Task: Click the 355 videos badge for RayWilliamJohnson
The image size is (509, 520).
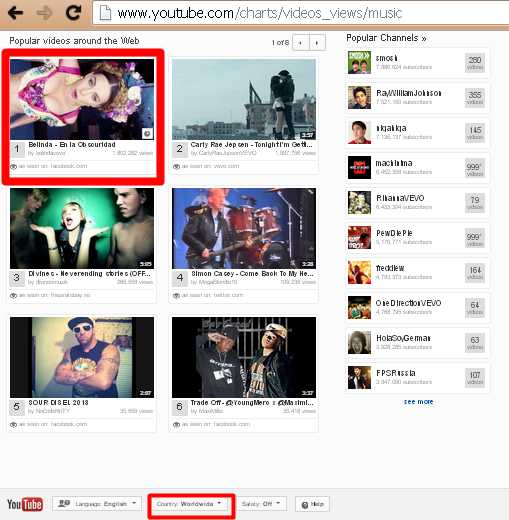Action: click(x=475, y=97)
